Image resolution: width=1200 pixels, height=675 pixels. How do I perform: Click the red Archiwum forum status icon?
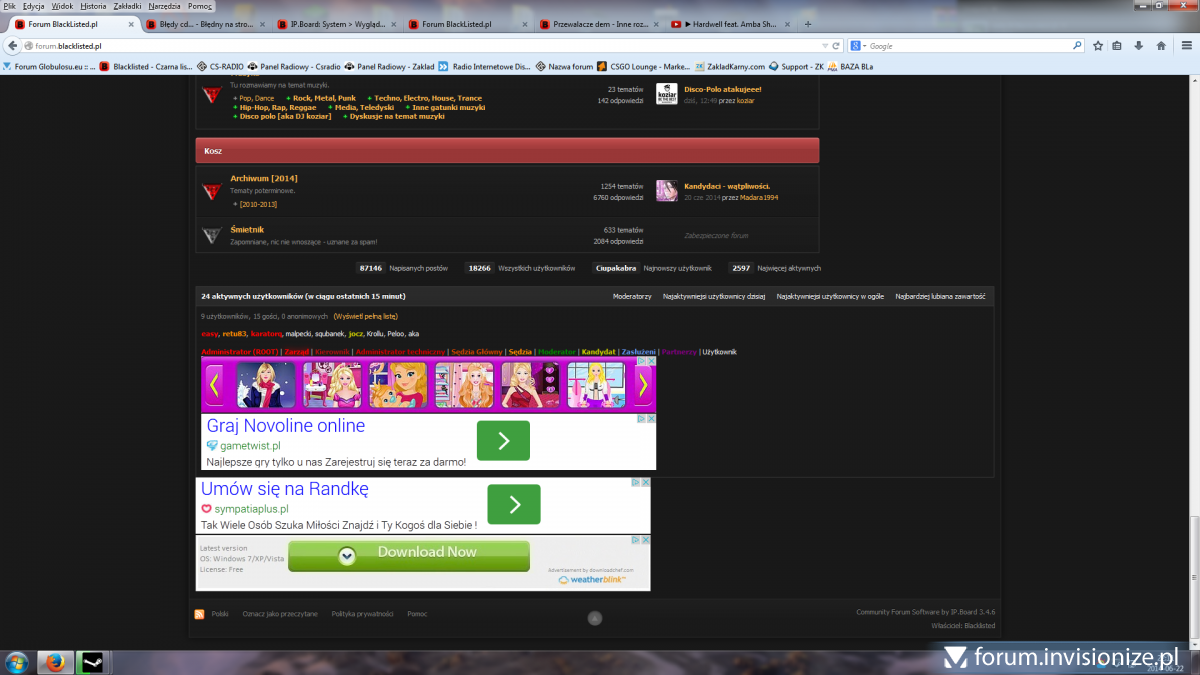tap(211, 191)
